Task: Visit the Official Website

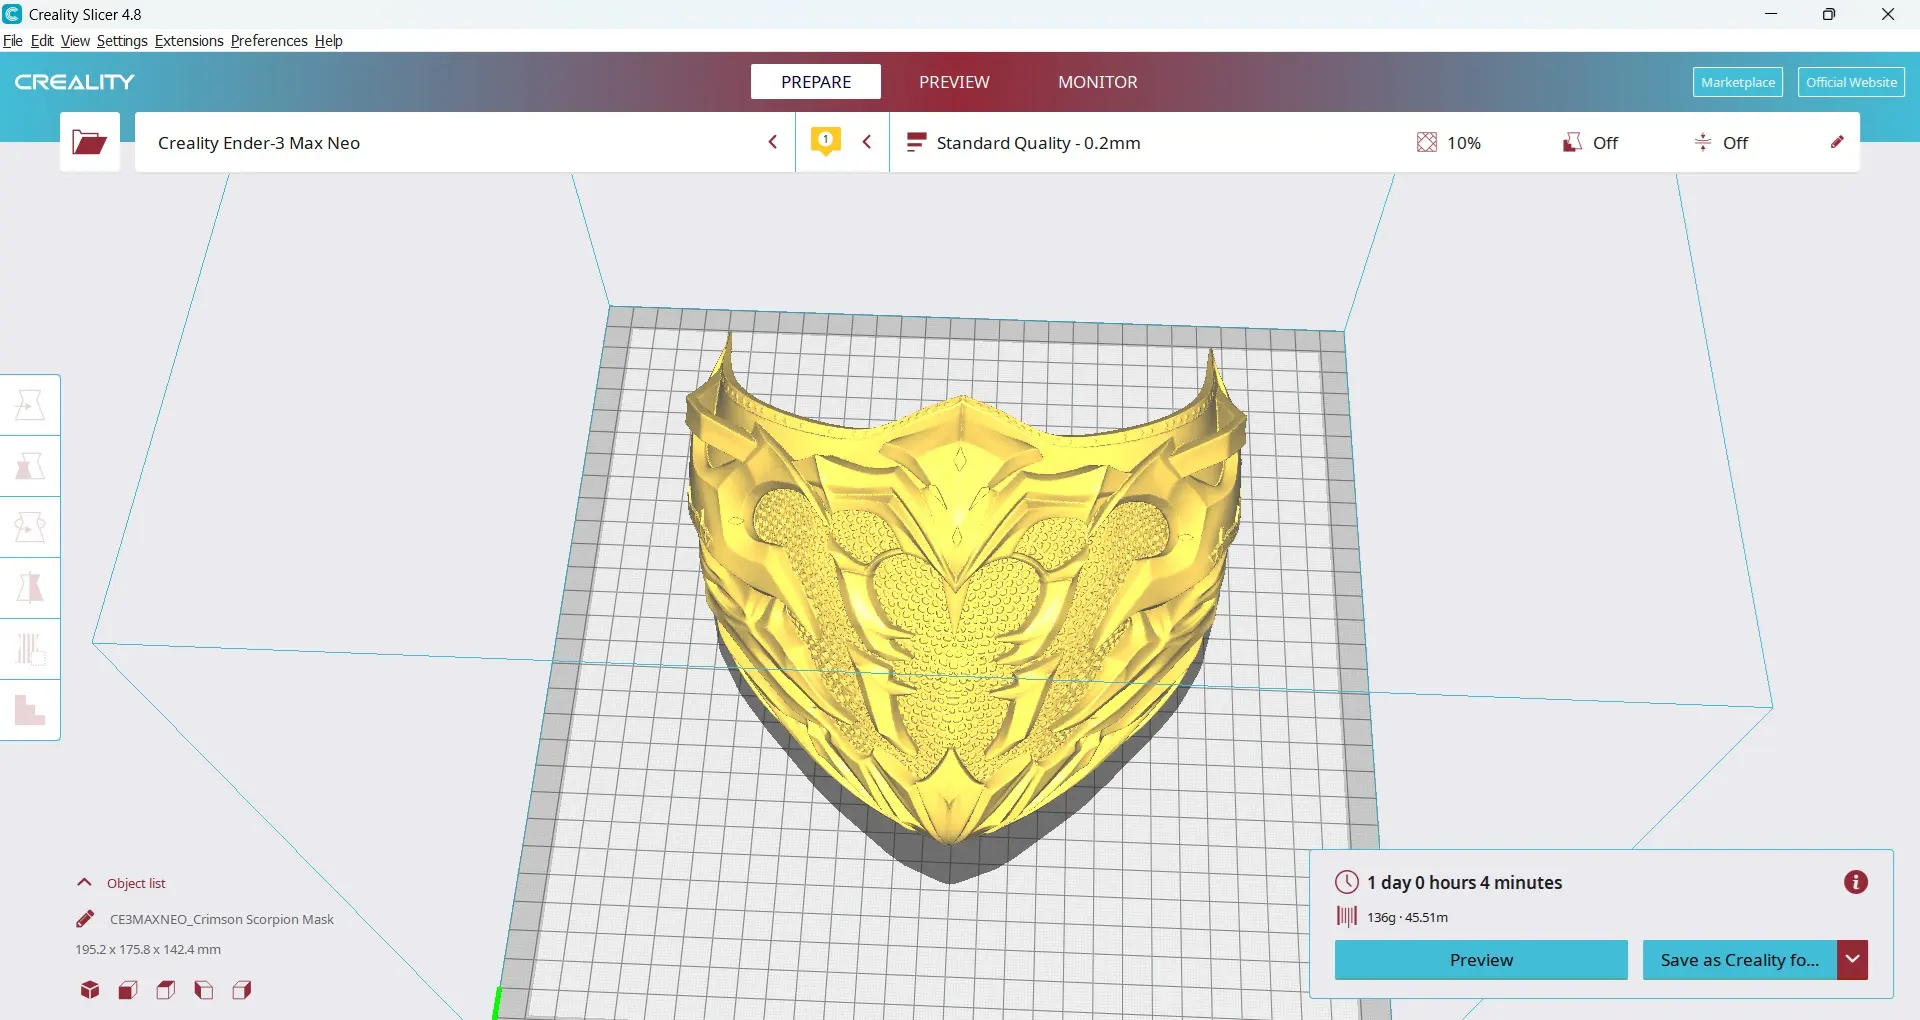Action: point(1851,82)
